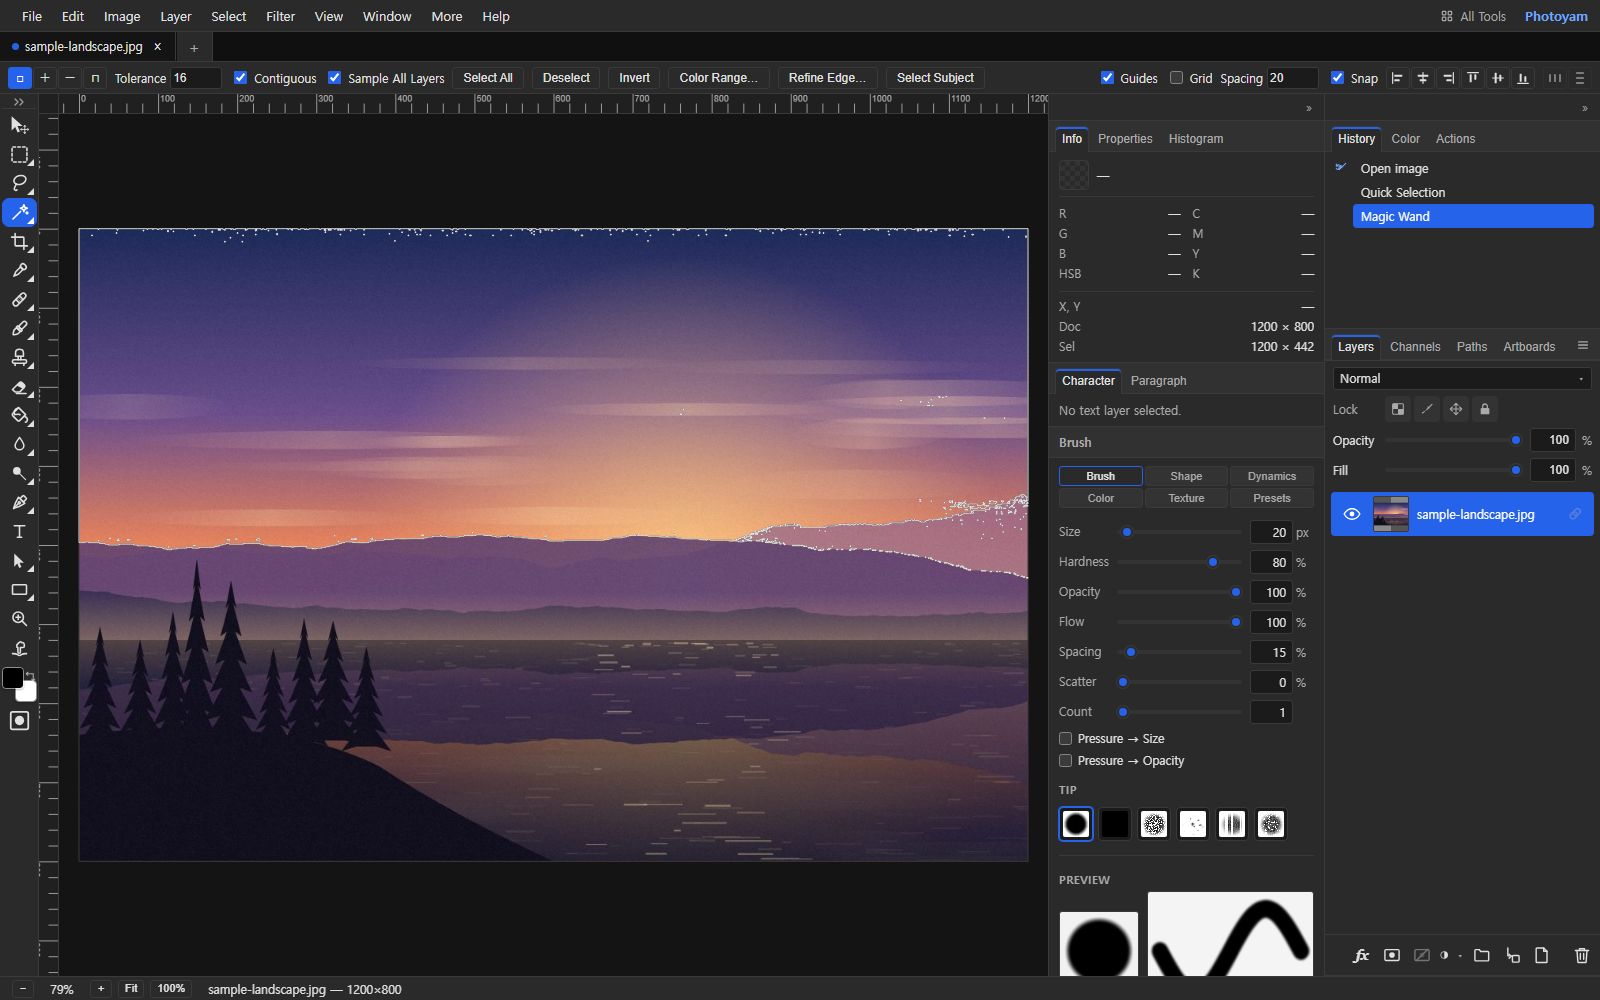Uncheck Sample All Layers
Screen dimensions: 1600x1000
334,77
